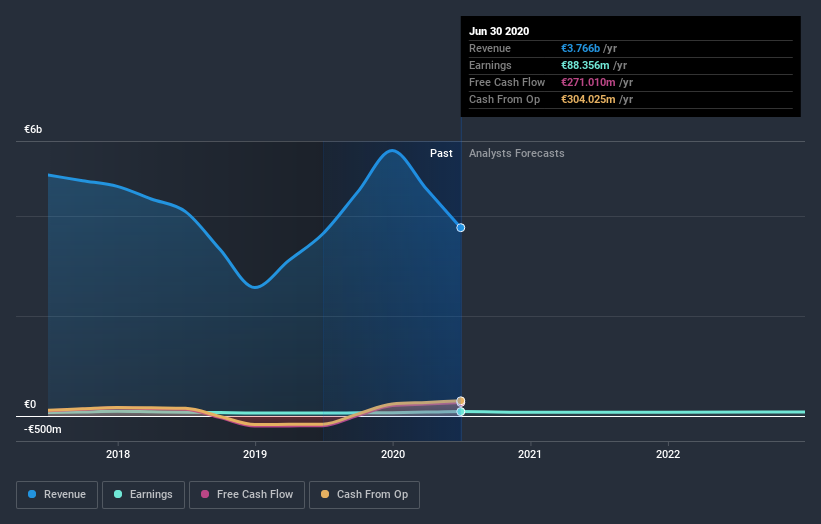This screenshot has height=524, width=821.
Task: Toggle the Earnings series legend button
Action: pos(143,495)
